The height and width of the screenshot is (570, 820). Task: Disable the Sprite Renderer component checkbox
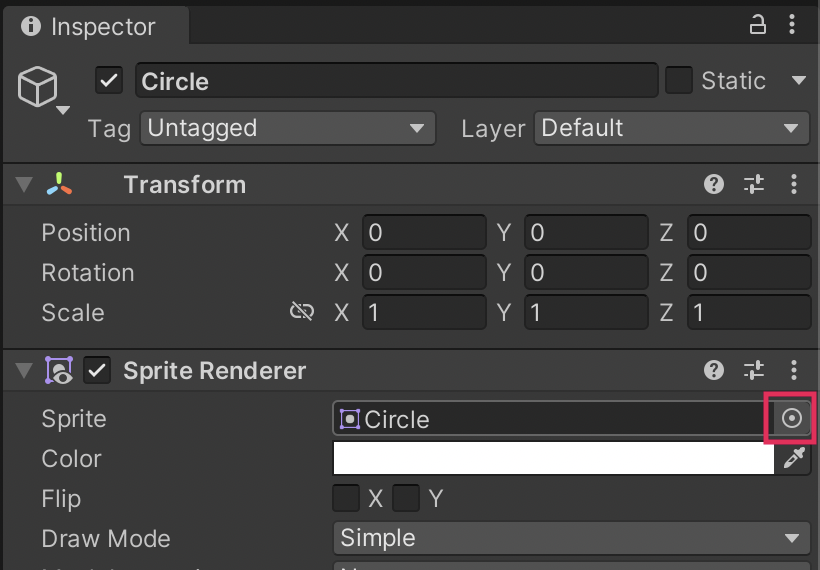coord(97,371)
